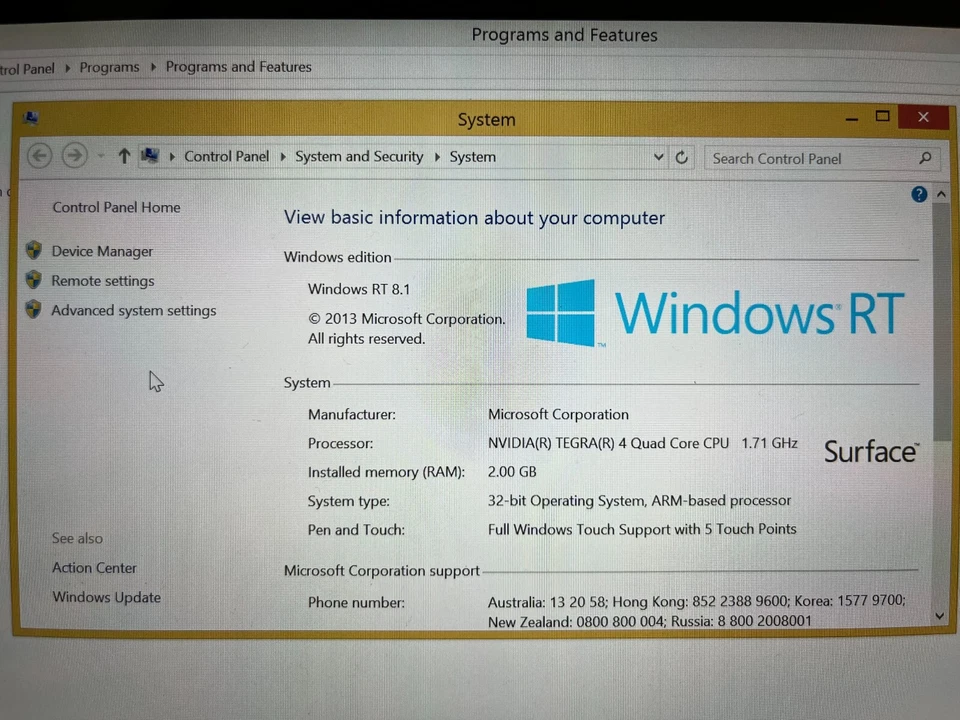Click the forward navigation arrow

74,155
